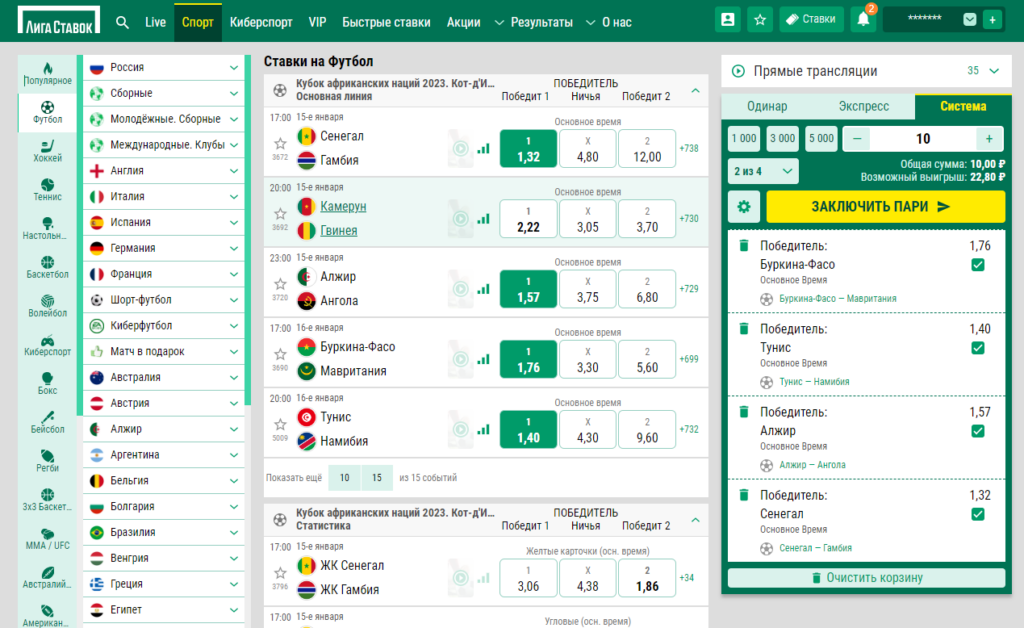Show 15 more events
Screen dimensions: 1024x628
click(x=377, y=478)
